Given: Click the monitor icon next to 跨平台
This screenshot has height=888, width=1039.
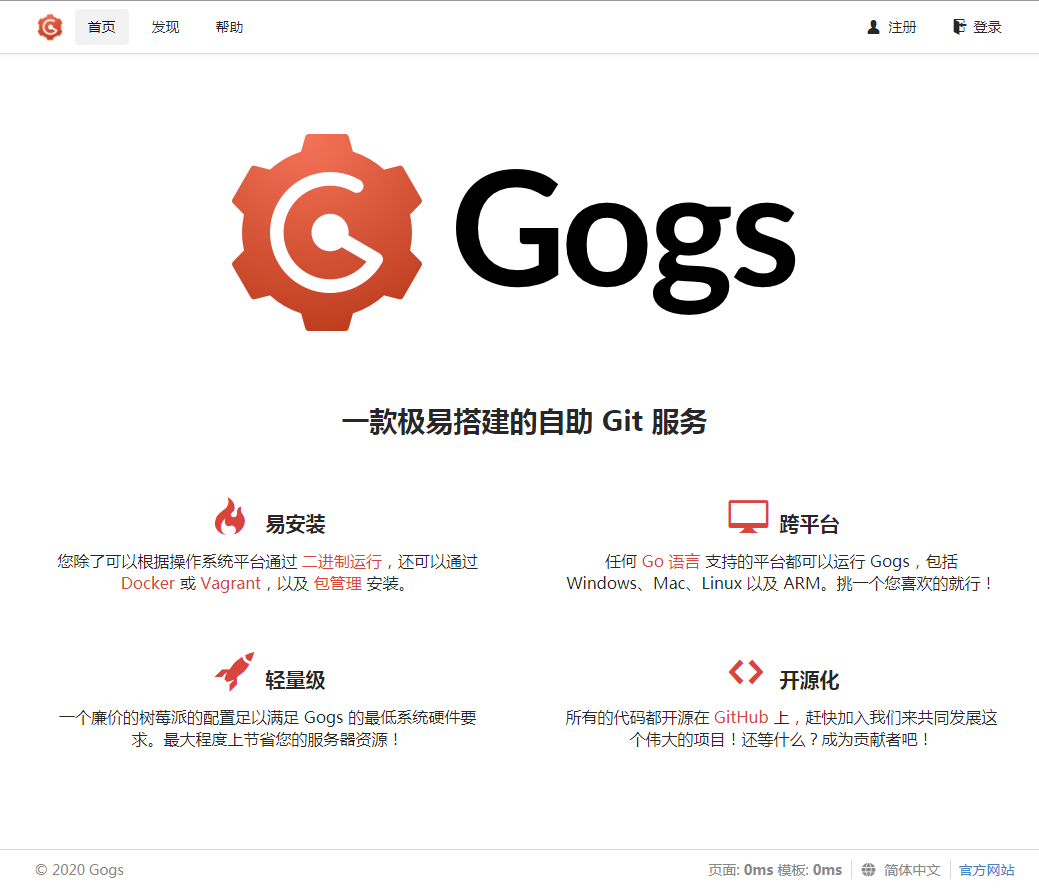Looking at the screenshot, I should 748,516.
